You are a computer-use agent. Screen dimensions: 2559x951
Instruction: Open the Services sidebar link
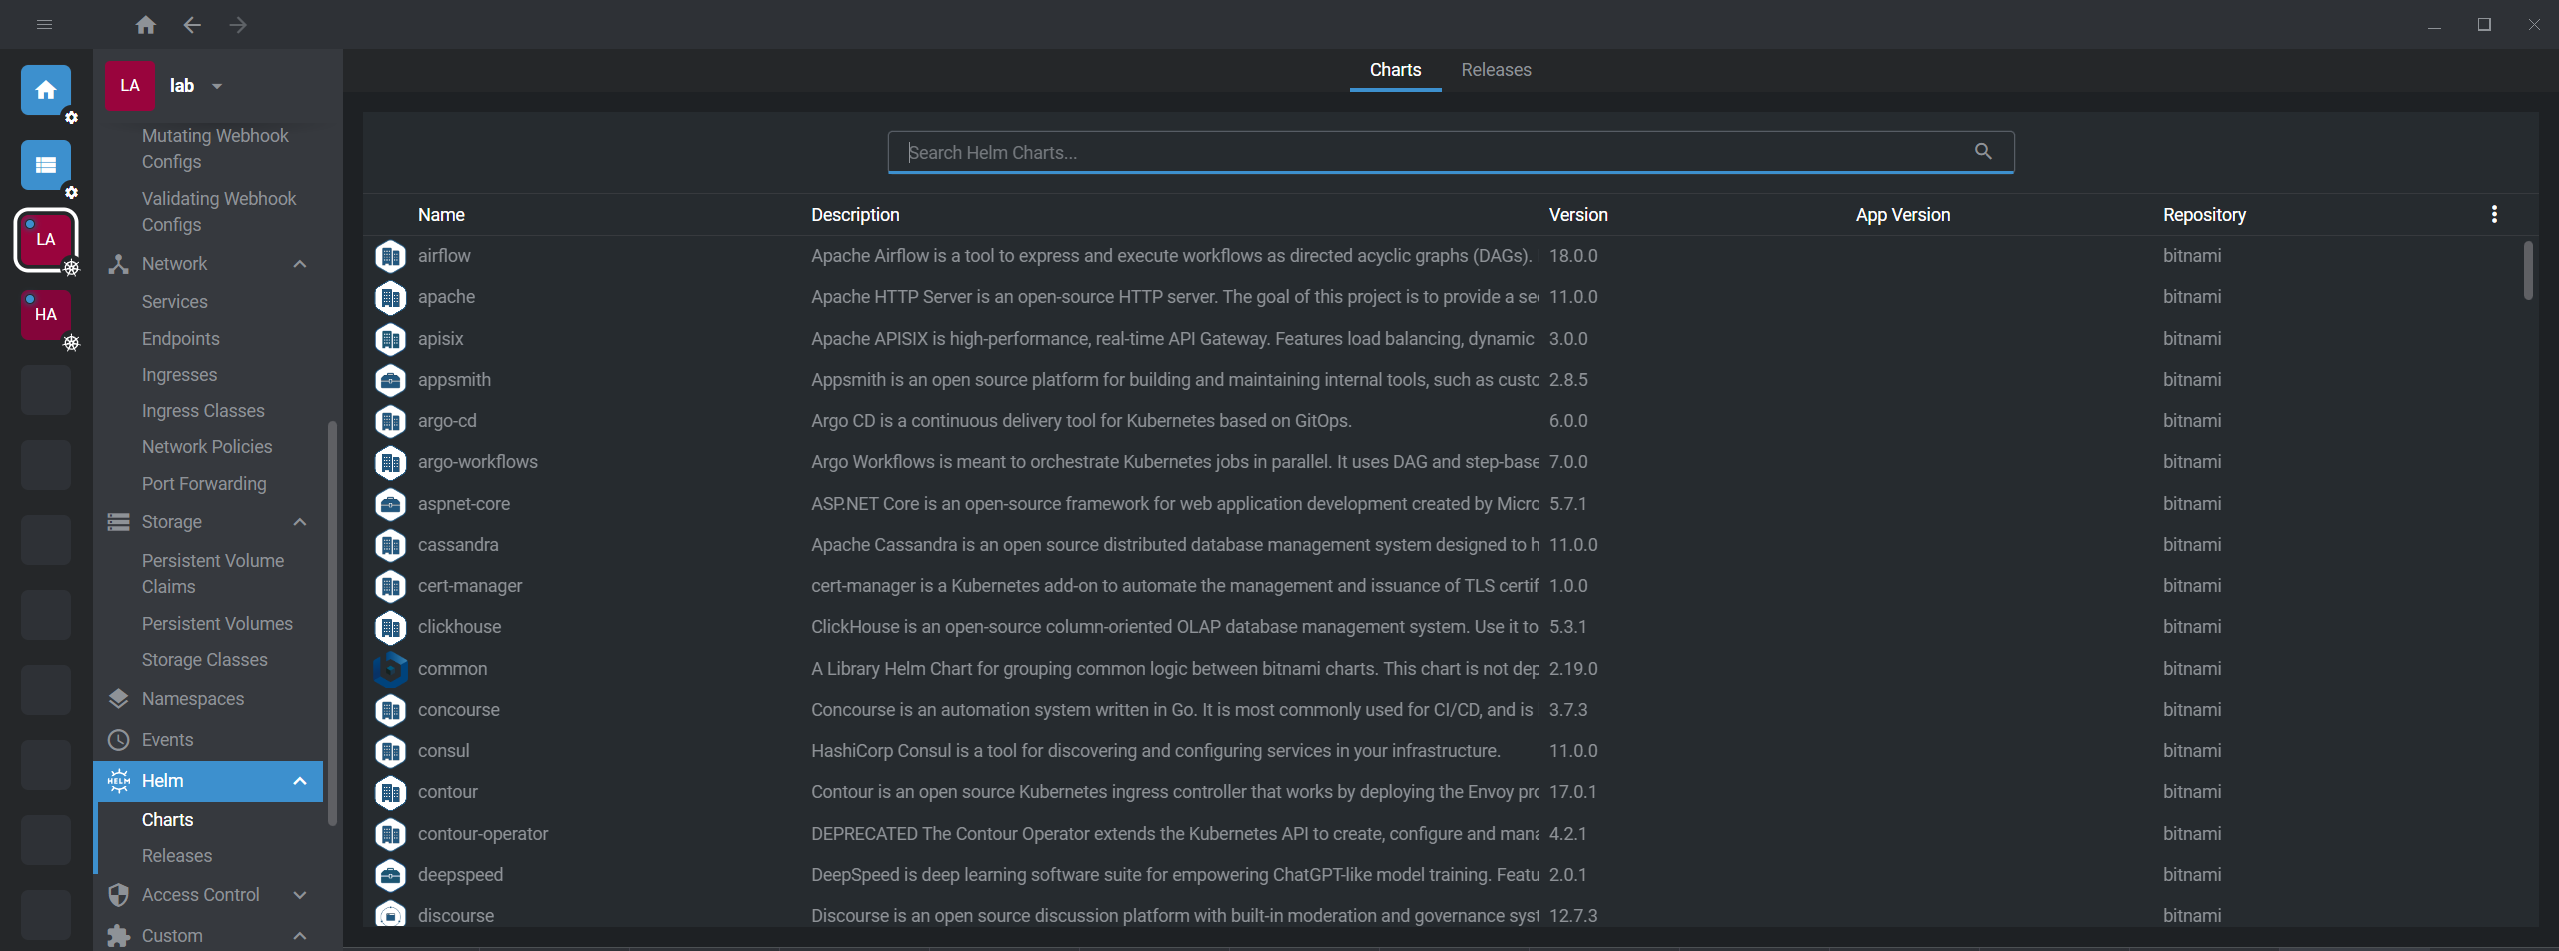(175, 302)
